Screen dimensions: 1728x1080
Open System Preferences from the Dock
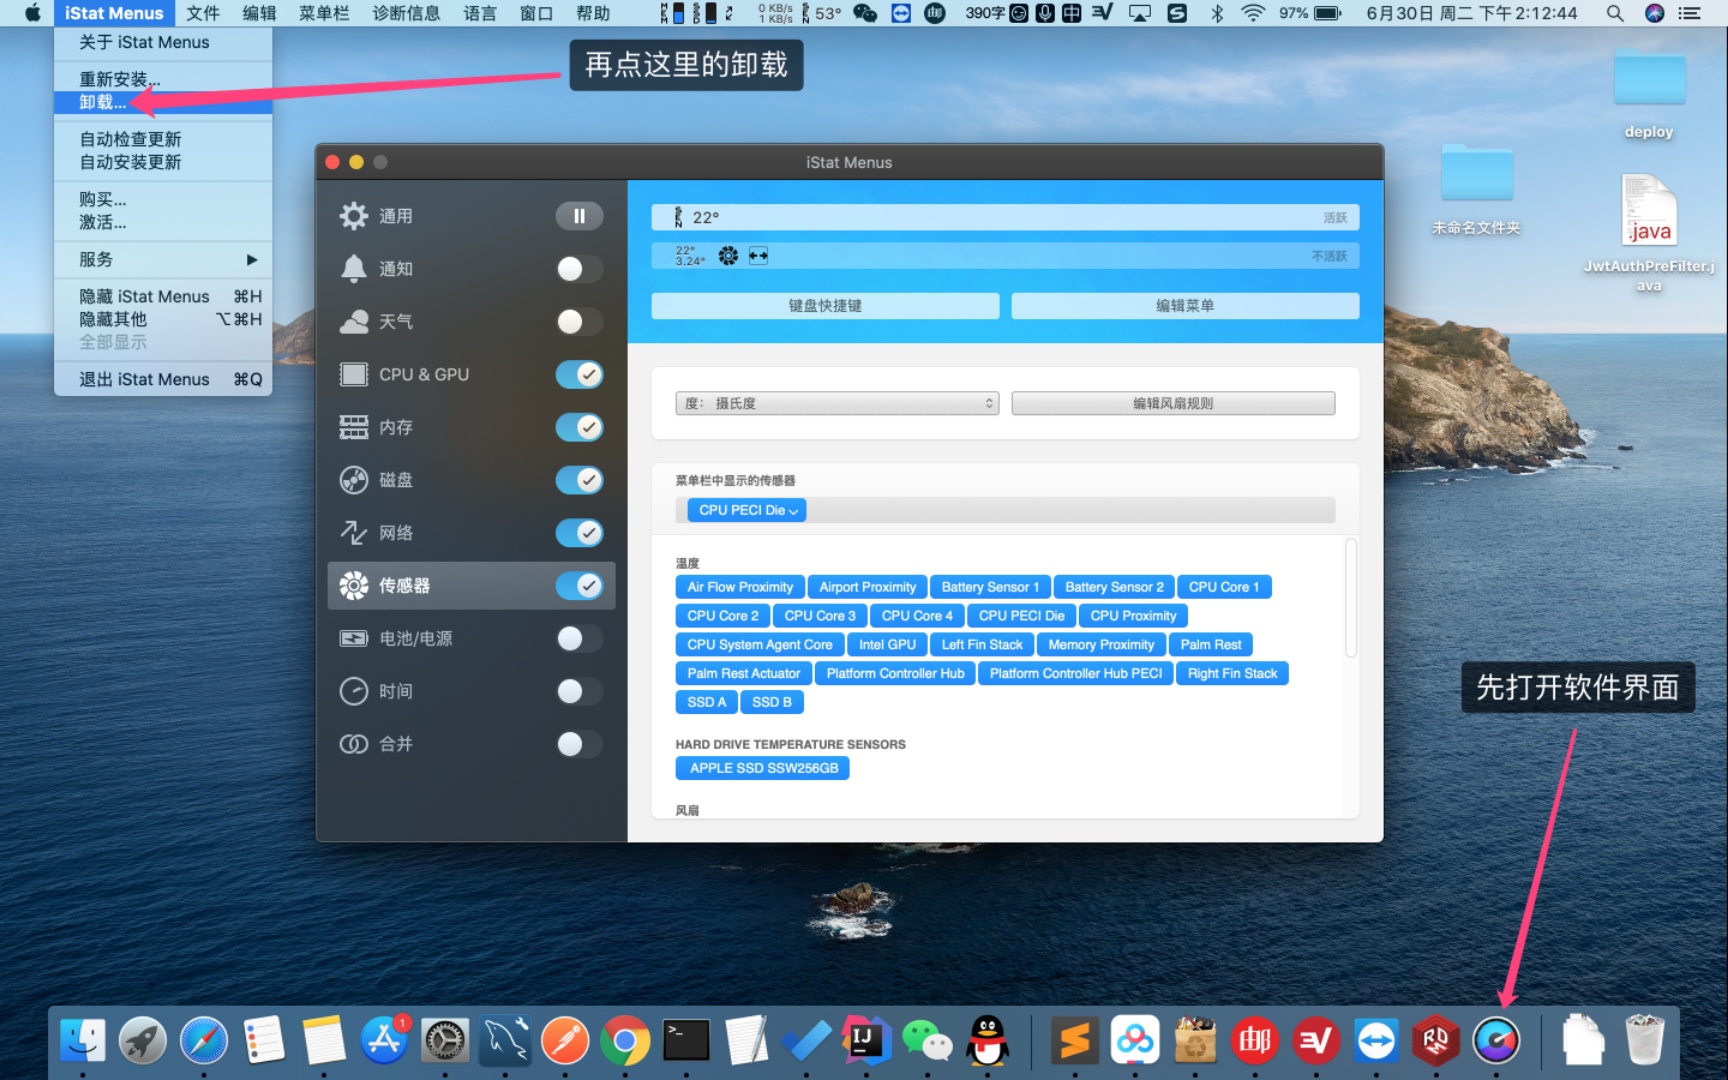click(x=445, y=1041)
